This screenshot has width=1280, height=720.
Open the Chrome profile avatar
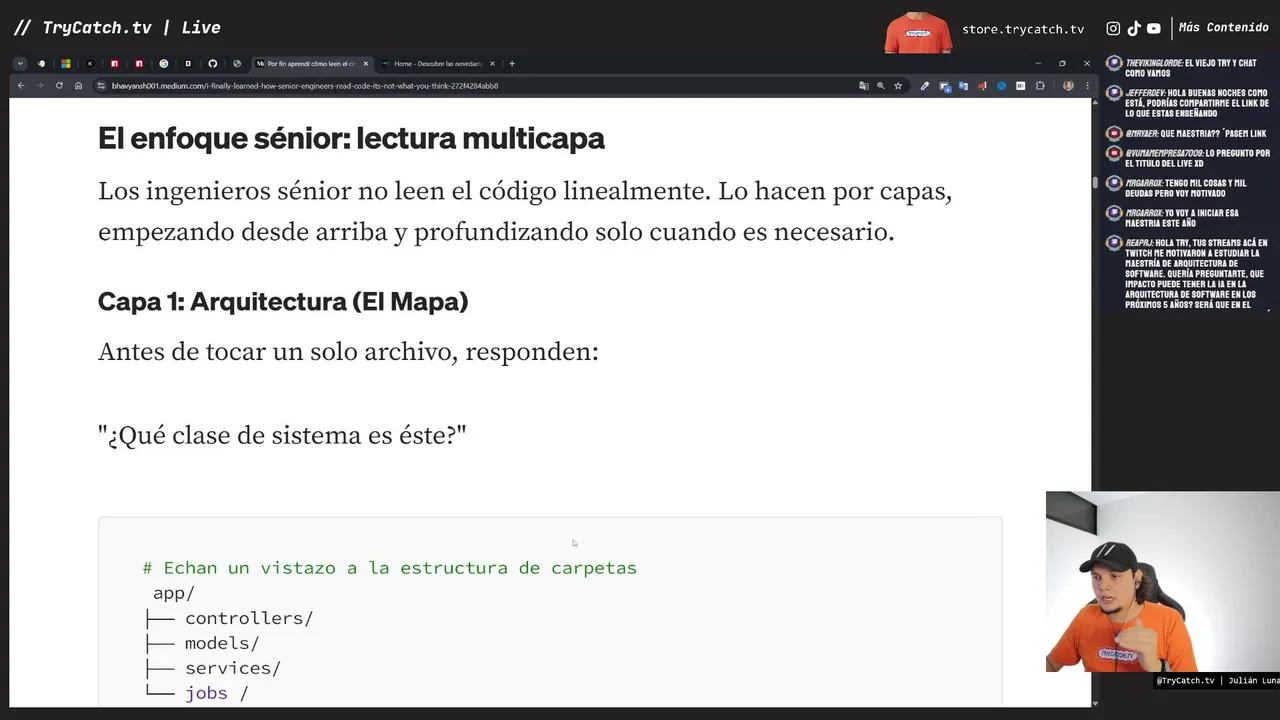coord(1068,86)
